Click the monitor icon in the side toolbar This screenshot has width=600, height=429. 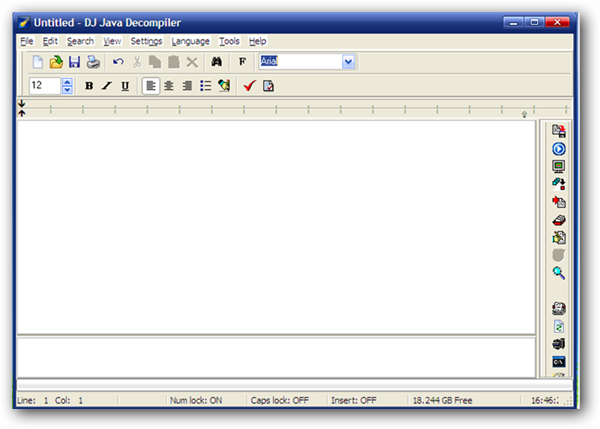pyautogui.click(x=559, y=166)
